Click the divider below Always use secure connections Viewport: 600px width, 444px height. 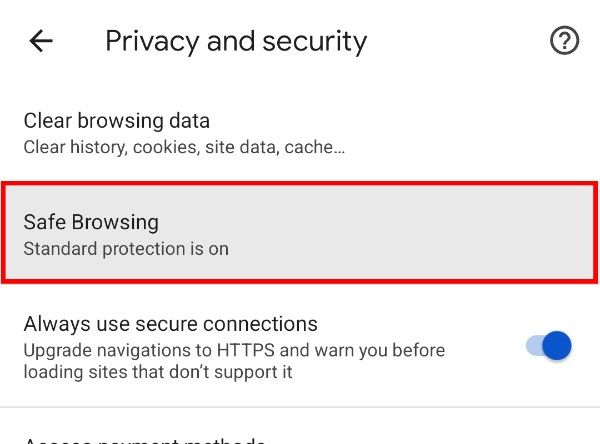coord(300,407)
